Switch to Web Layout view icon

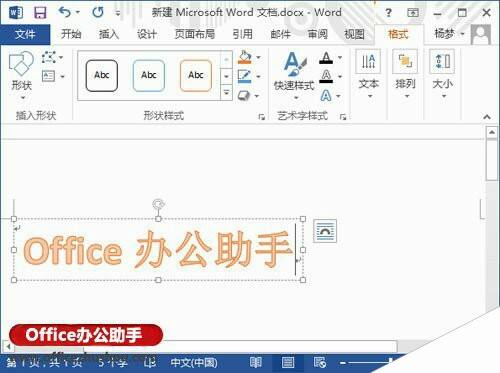coord(320,362)
